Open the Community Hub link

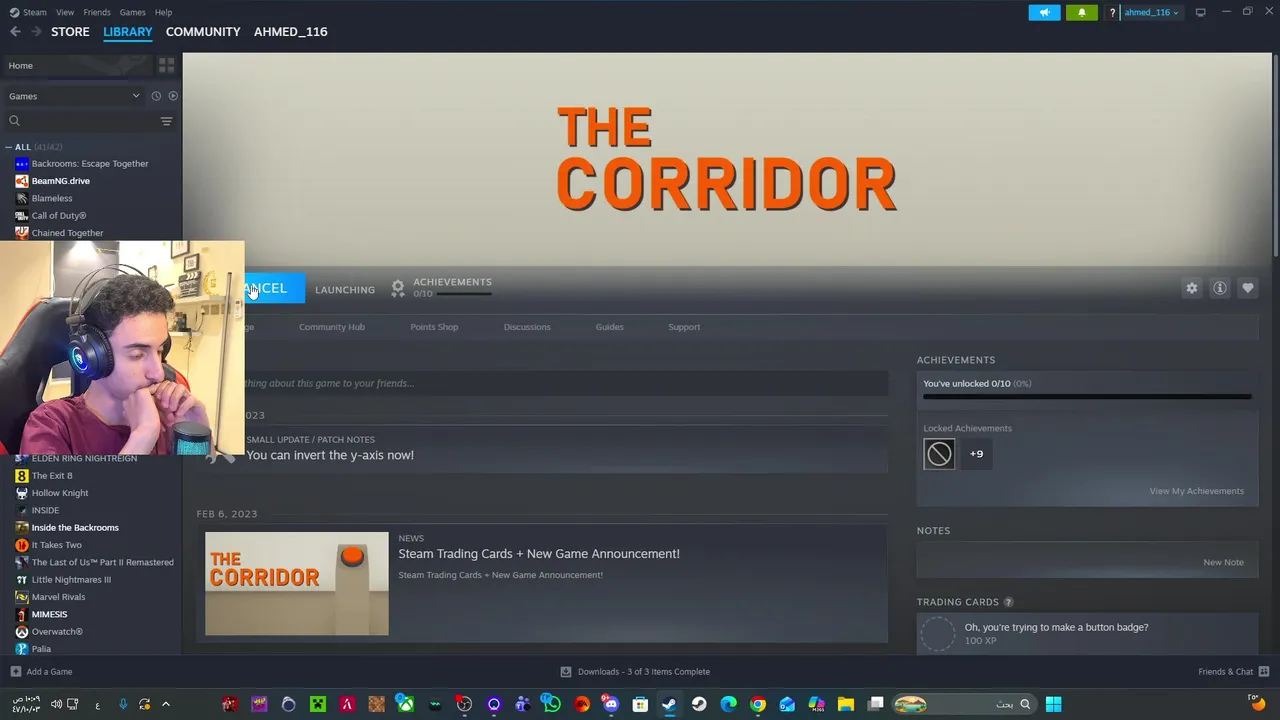coord(332,327)
